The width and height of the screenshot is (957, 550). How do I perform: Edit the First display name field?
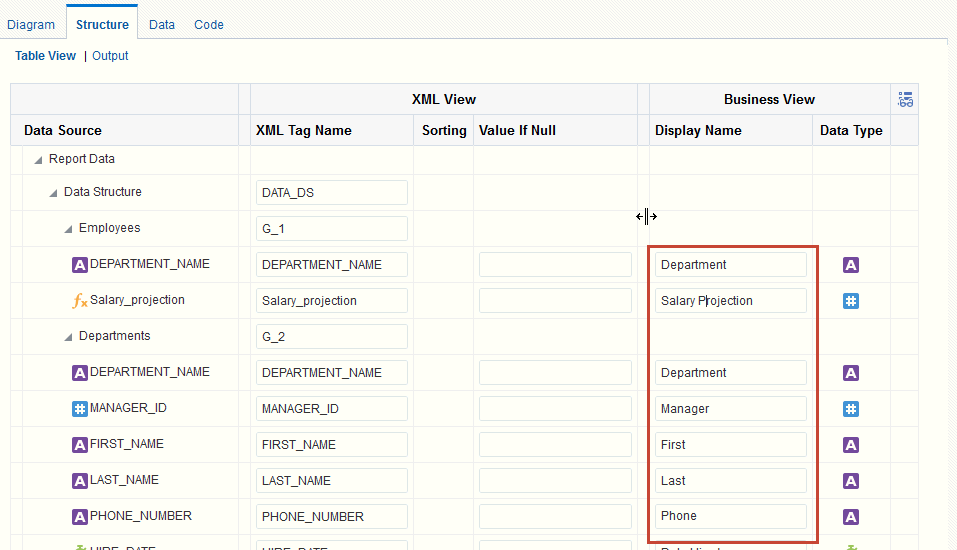[x=731, y=444]
